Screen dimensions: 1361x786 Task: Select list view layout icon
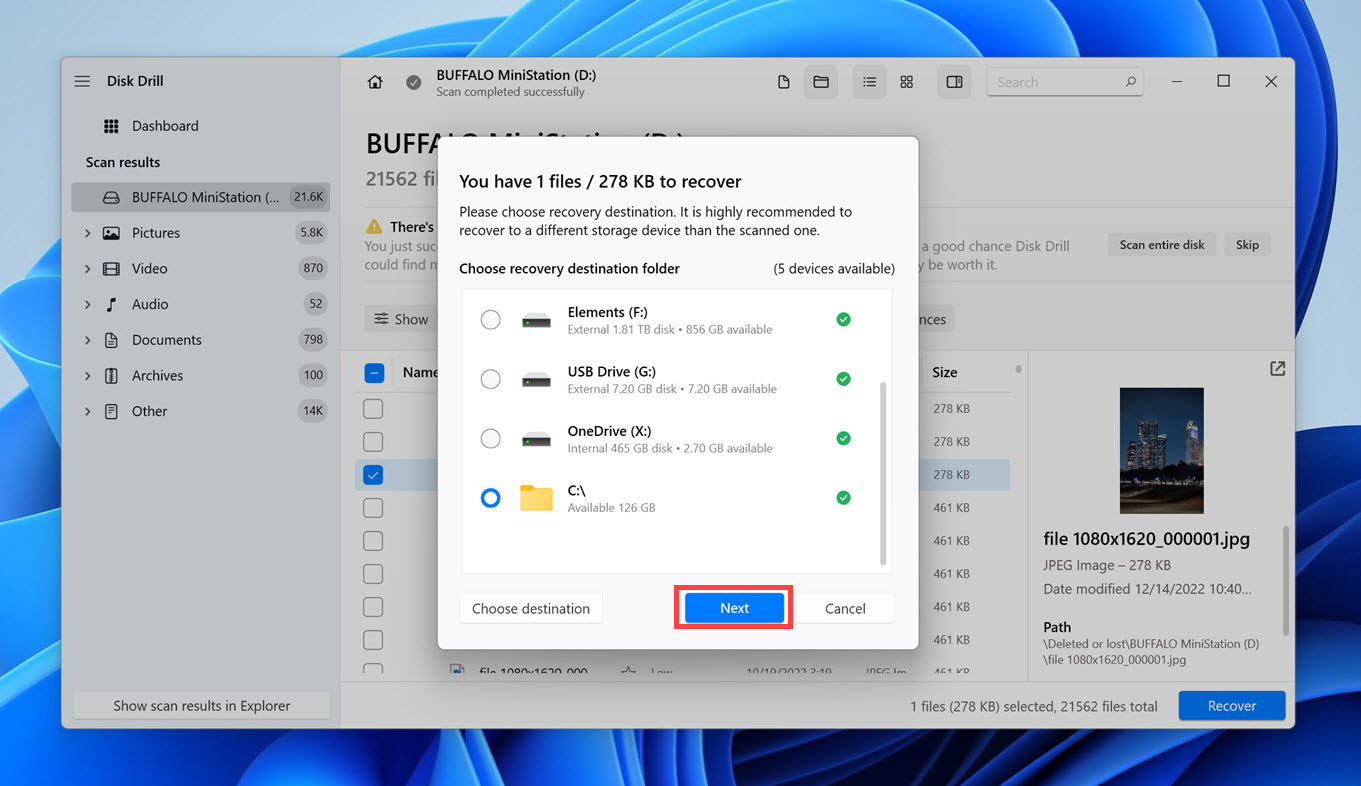point(869,82)
